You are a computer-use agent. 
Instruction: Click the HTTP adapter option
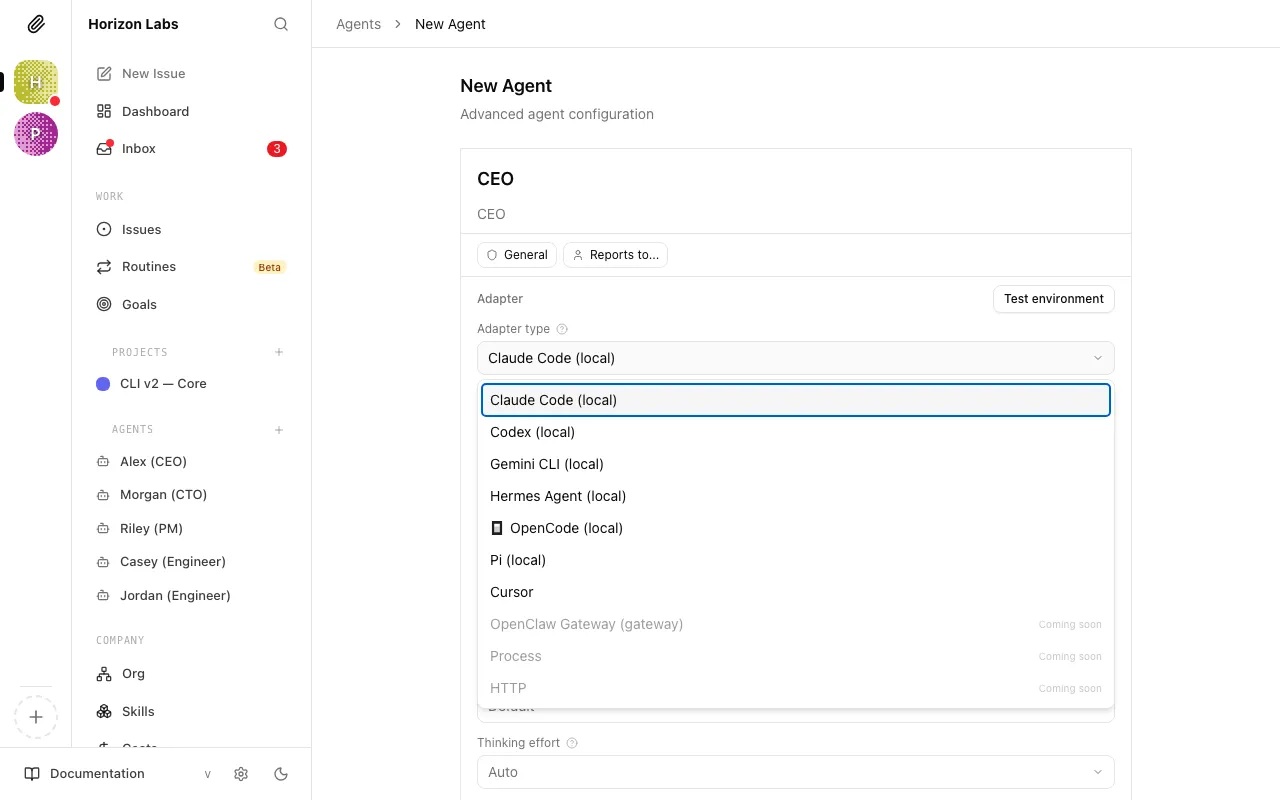[795, 688]
